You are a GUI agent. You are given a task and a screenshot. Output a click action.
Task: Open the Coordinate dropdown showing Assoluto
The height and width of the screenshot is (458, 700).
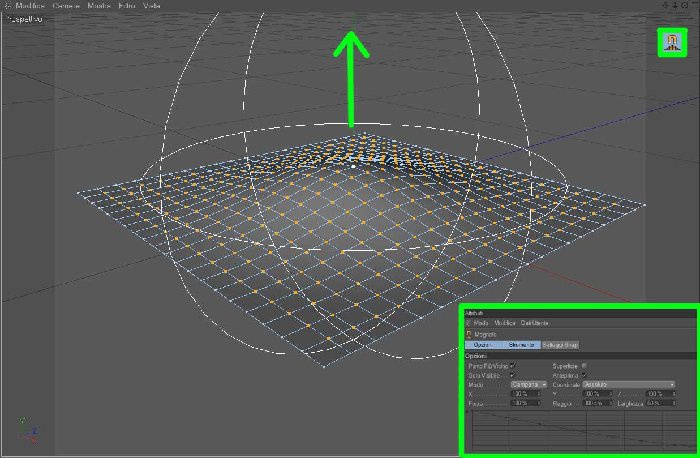(x=629, y=384)
